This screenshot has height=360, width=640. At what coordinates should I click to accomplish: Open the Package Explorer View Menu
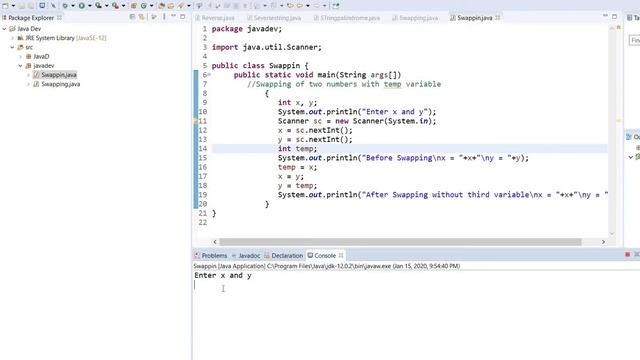tap(164, 17)
